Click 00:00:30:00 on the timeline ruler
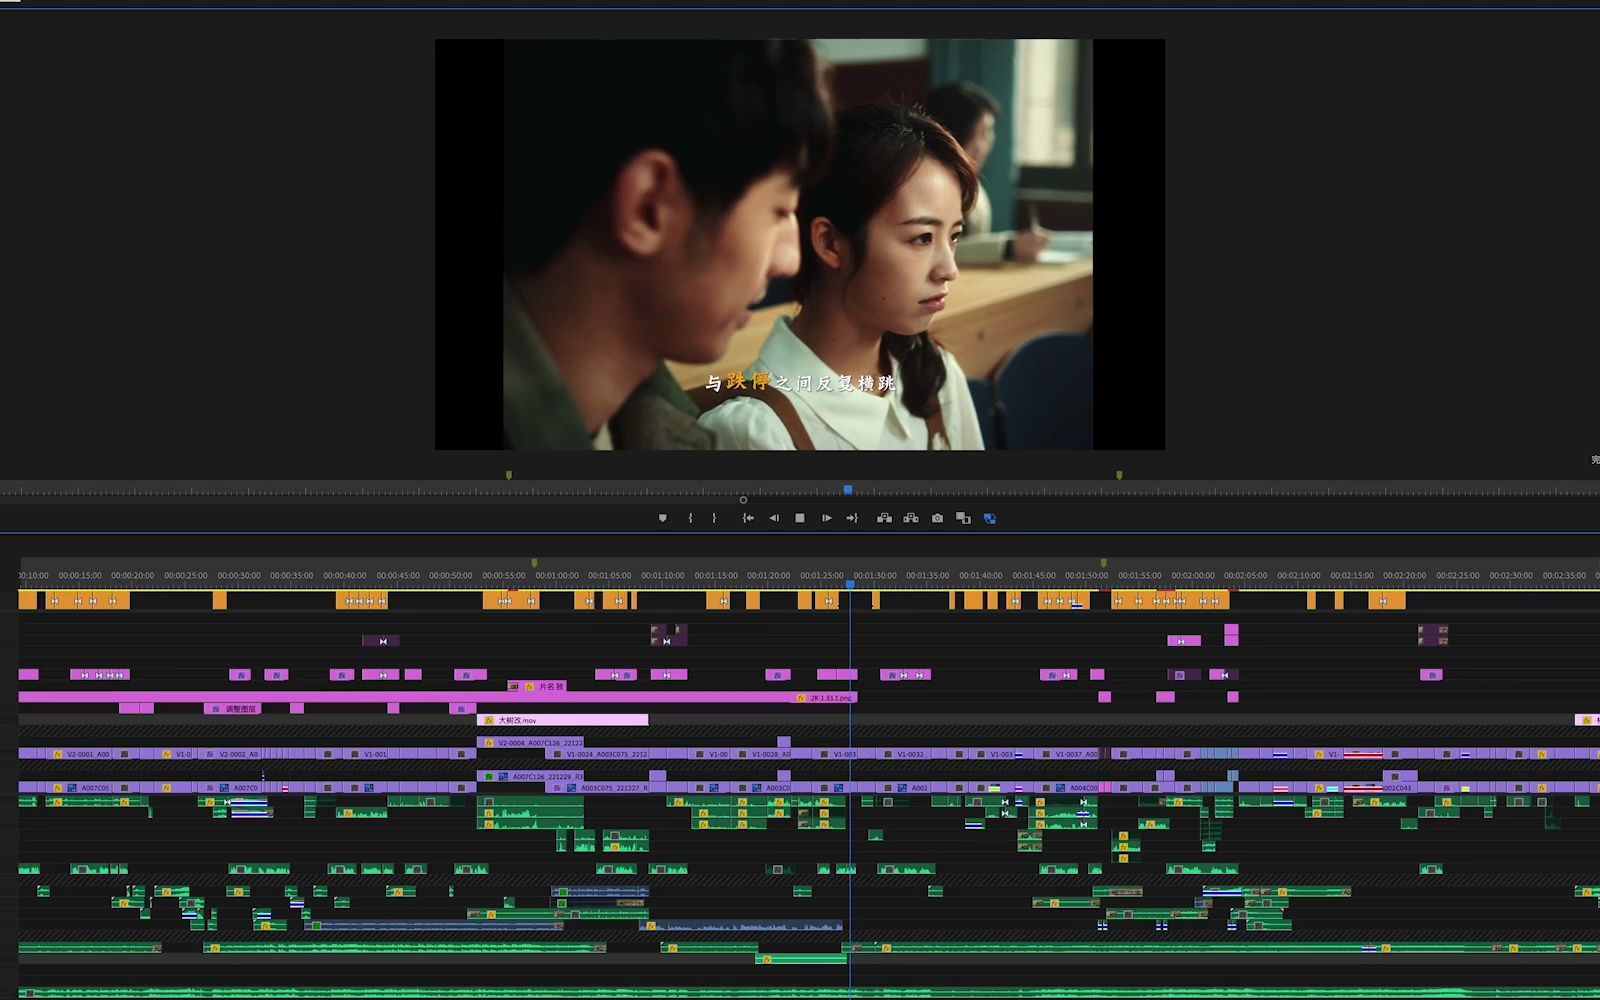The height and width of the screenshot is (1000, 1600). tap(239, 575)
